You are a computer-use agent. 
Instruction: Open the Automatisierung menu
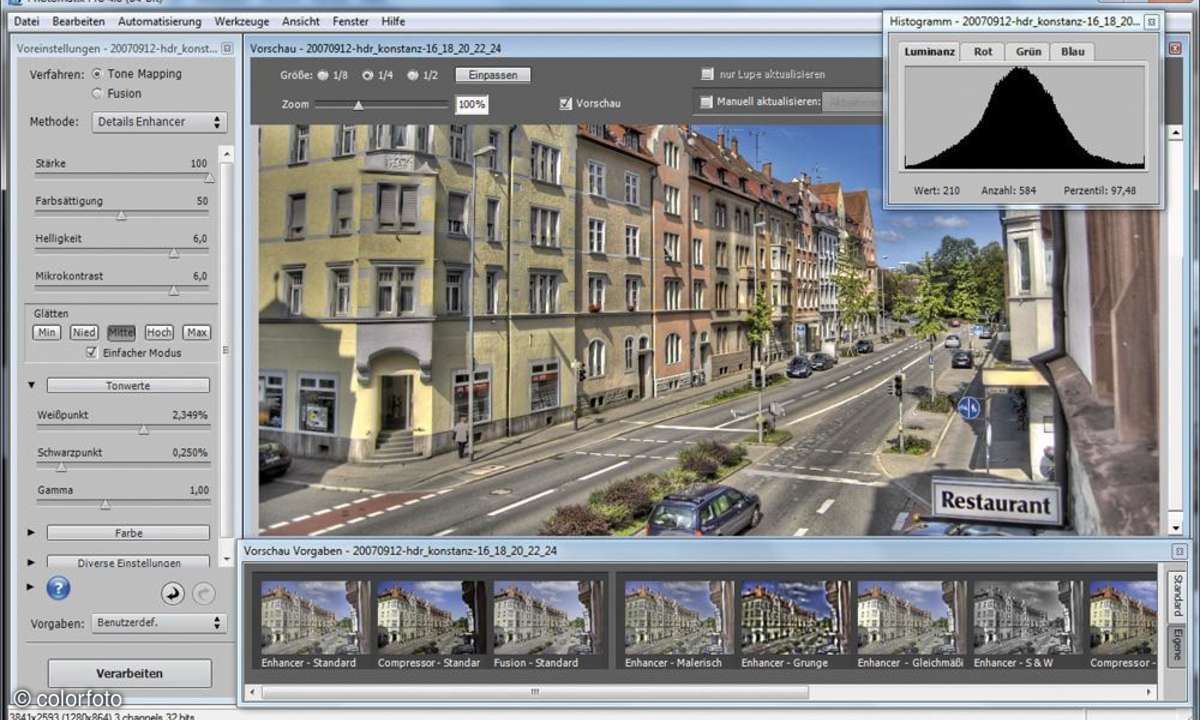159,21
